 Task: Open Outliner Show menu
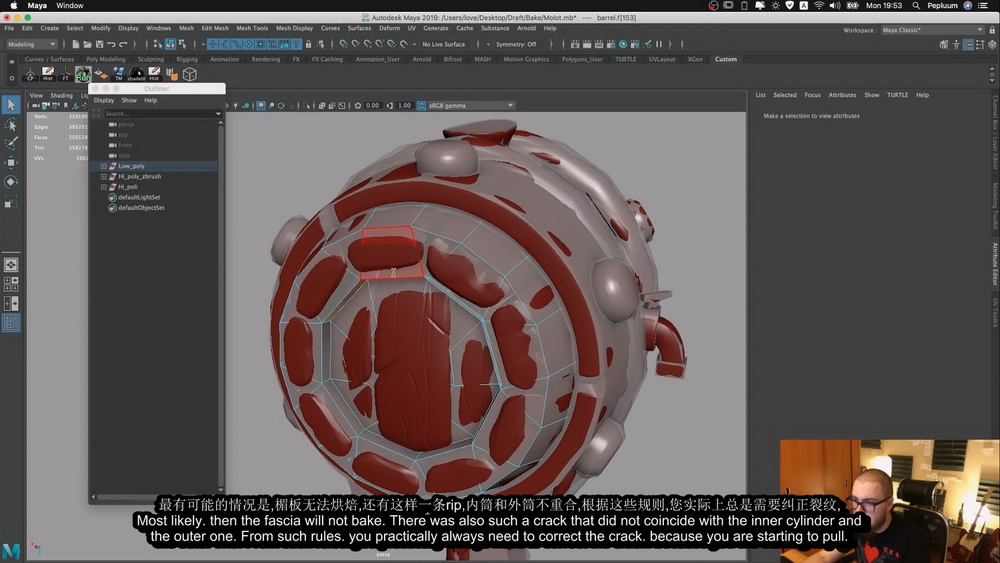(129, 100)
